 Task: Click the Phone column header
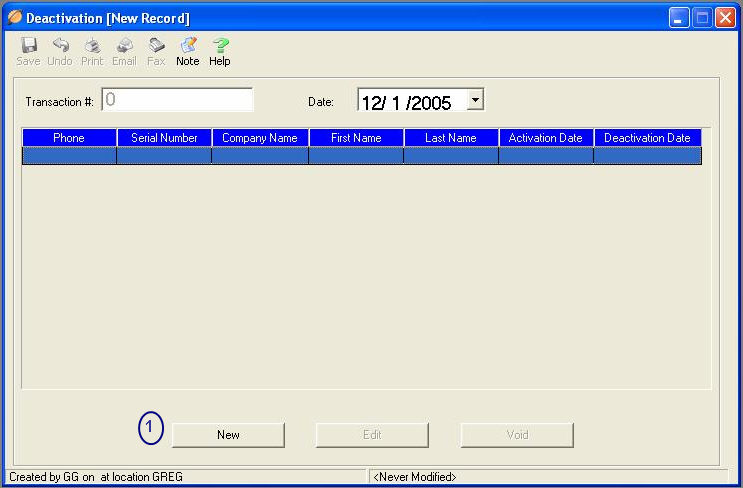(x=69, y=138)
